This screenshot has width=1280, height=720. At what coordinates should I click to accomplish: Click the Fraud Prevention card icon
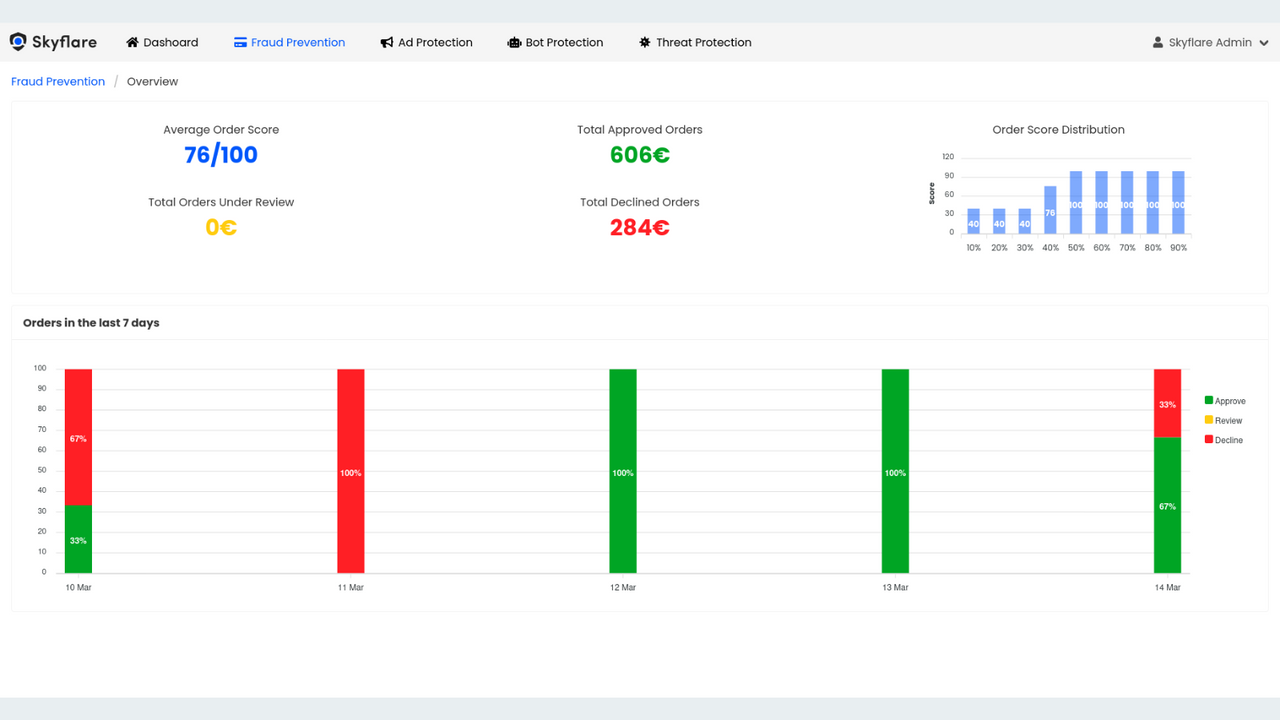tap(240, 42)
